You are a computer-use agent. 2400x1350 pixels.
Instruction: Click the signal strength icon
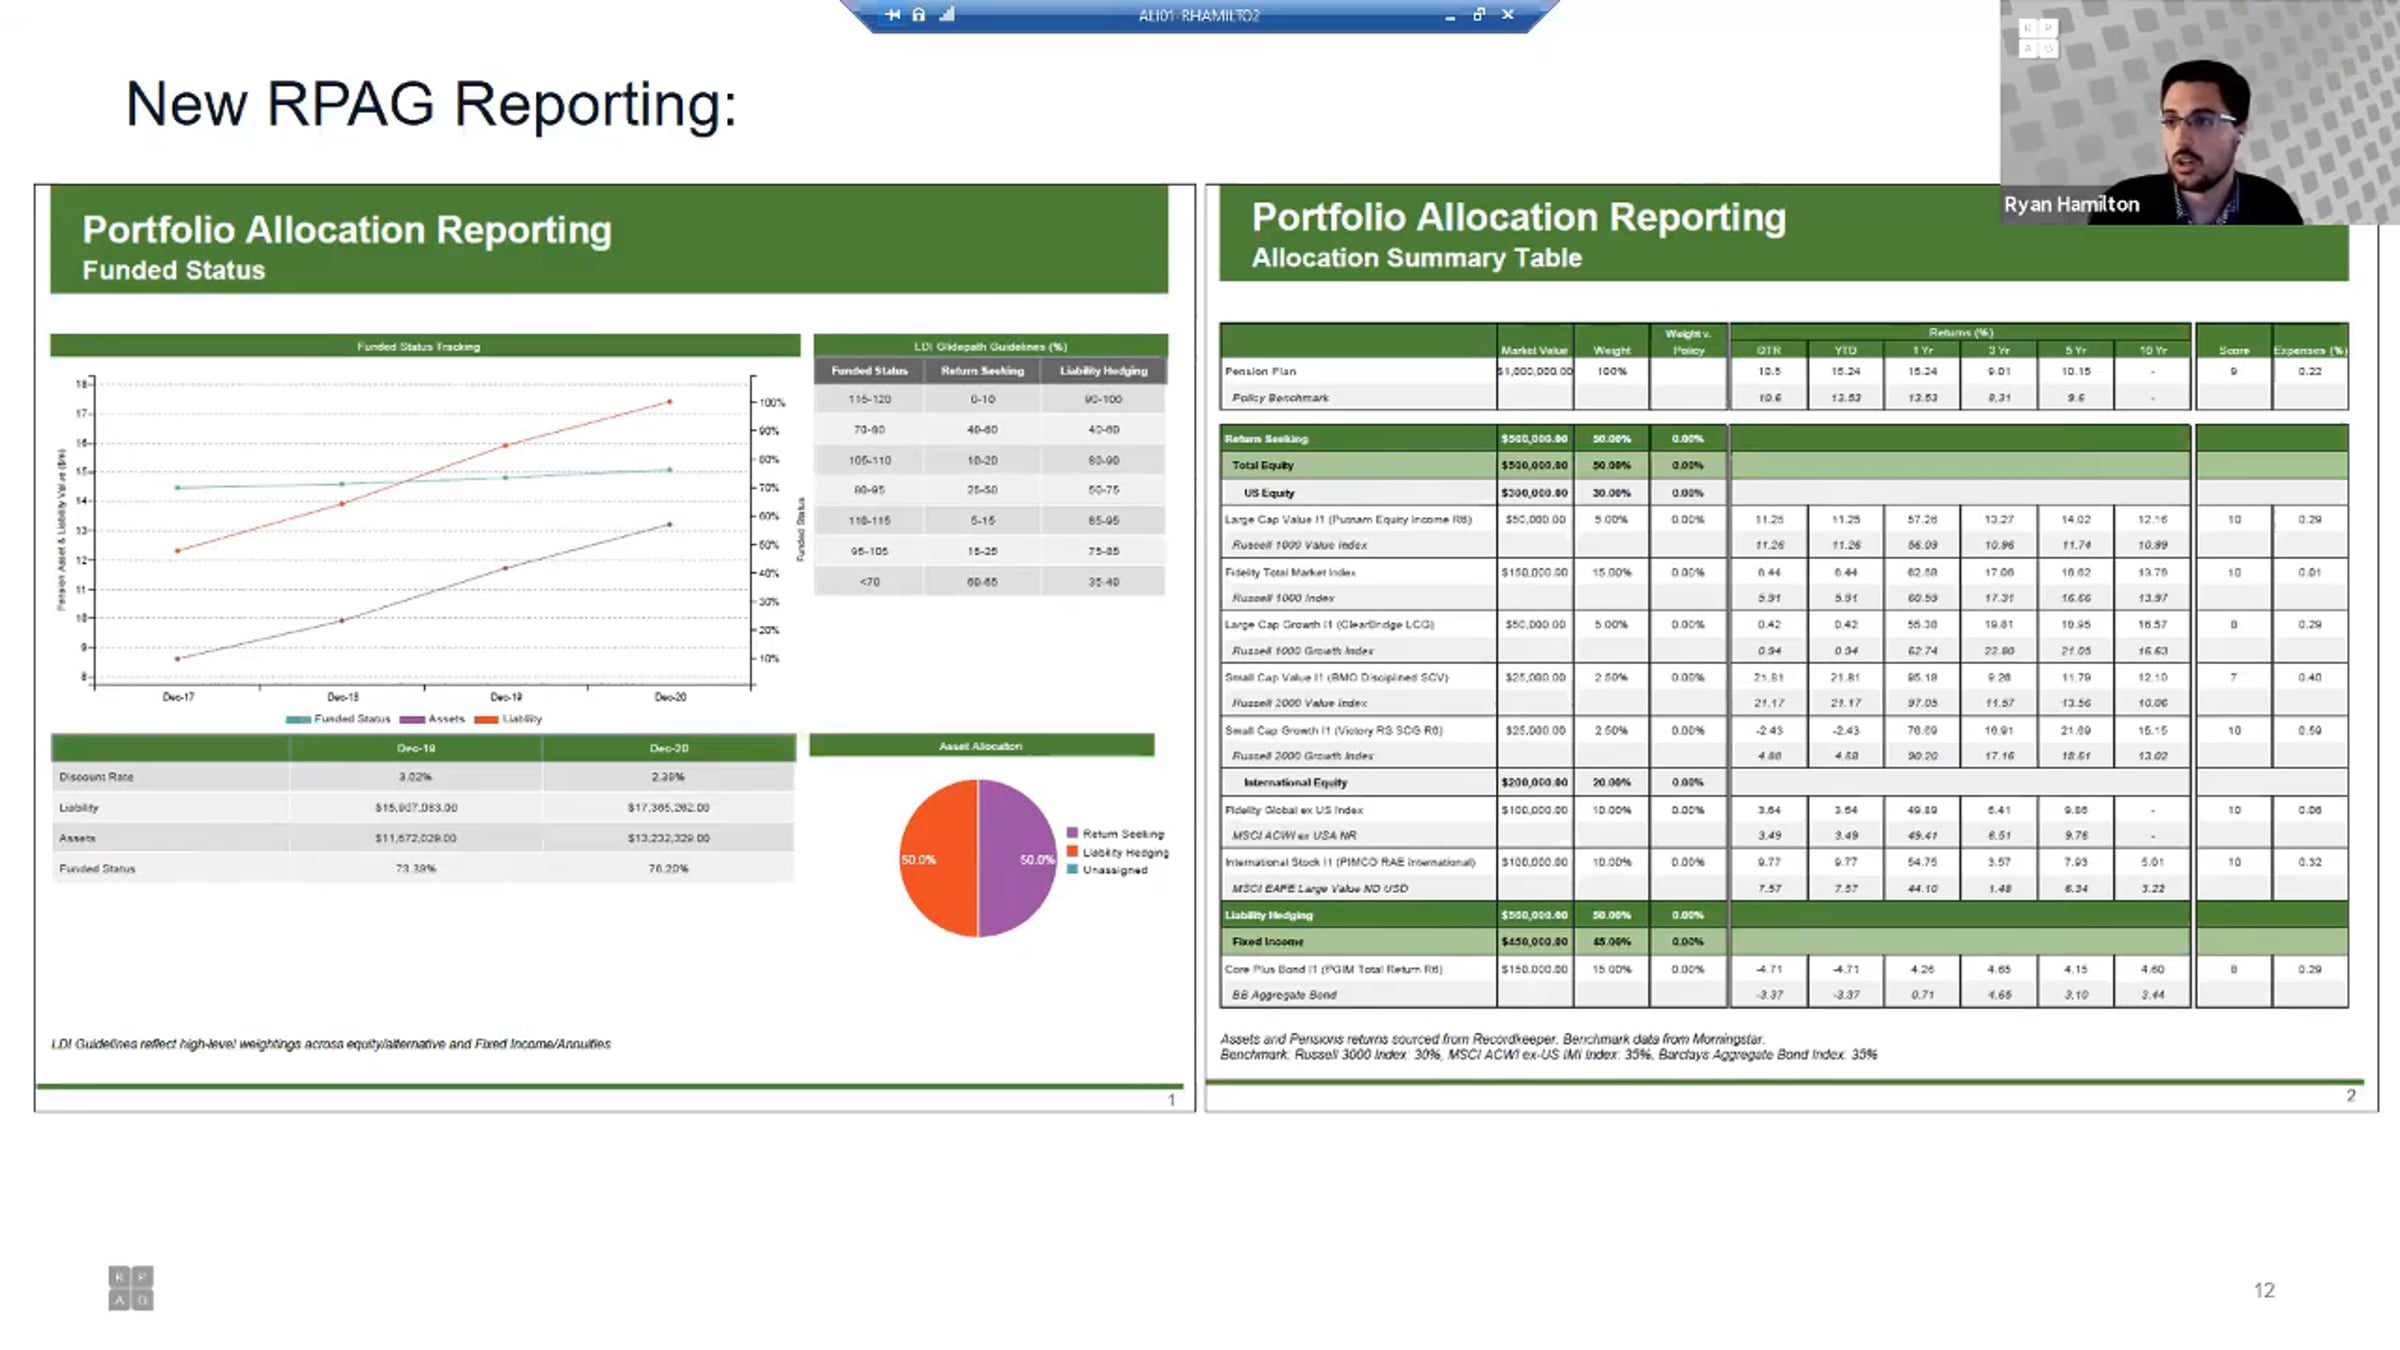pos(947,15)
